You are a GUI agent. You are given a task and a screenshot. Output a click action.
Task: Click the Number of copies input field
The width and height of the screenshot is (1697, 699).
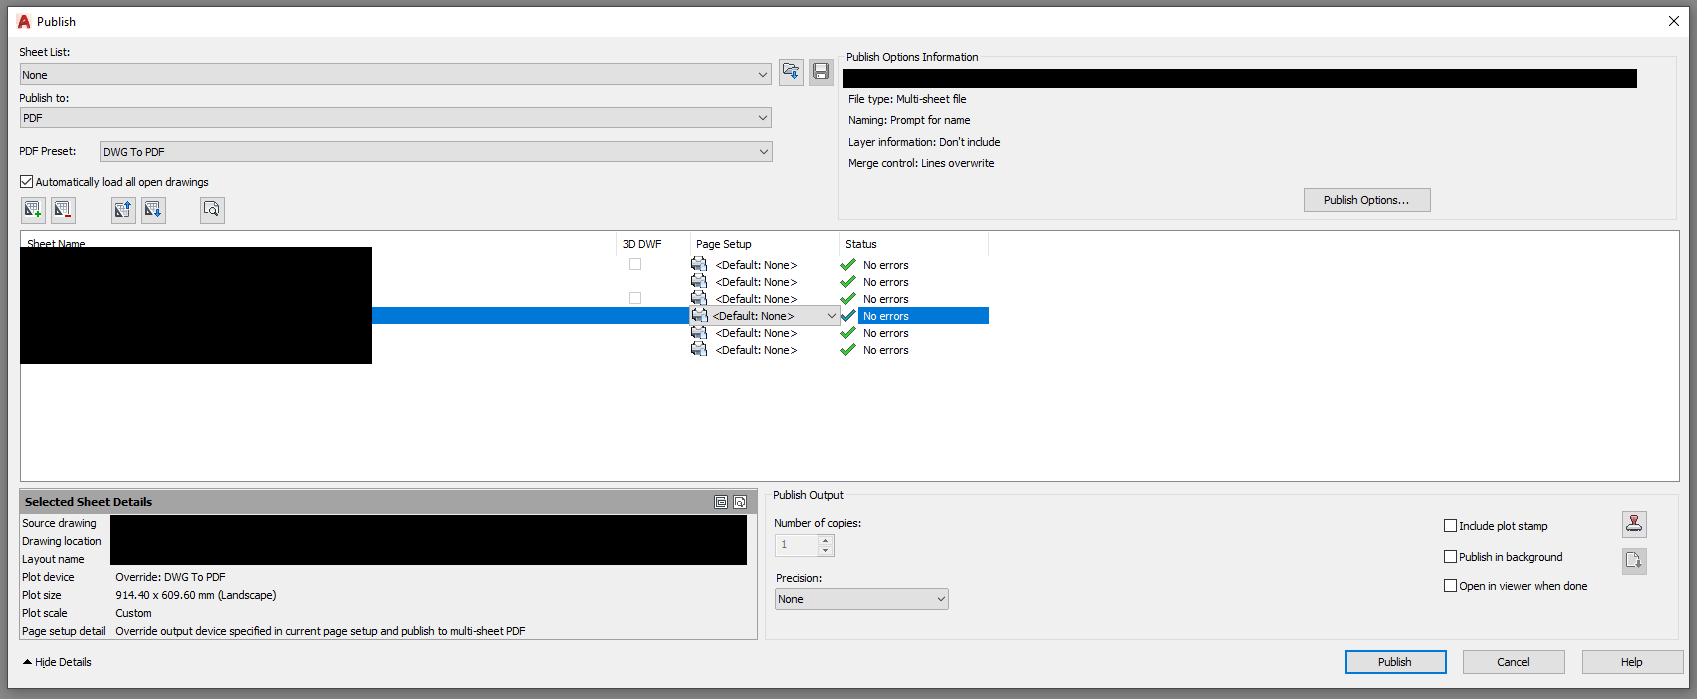pyautogui.click(x=797, y=545)
